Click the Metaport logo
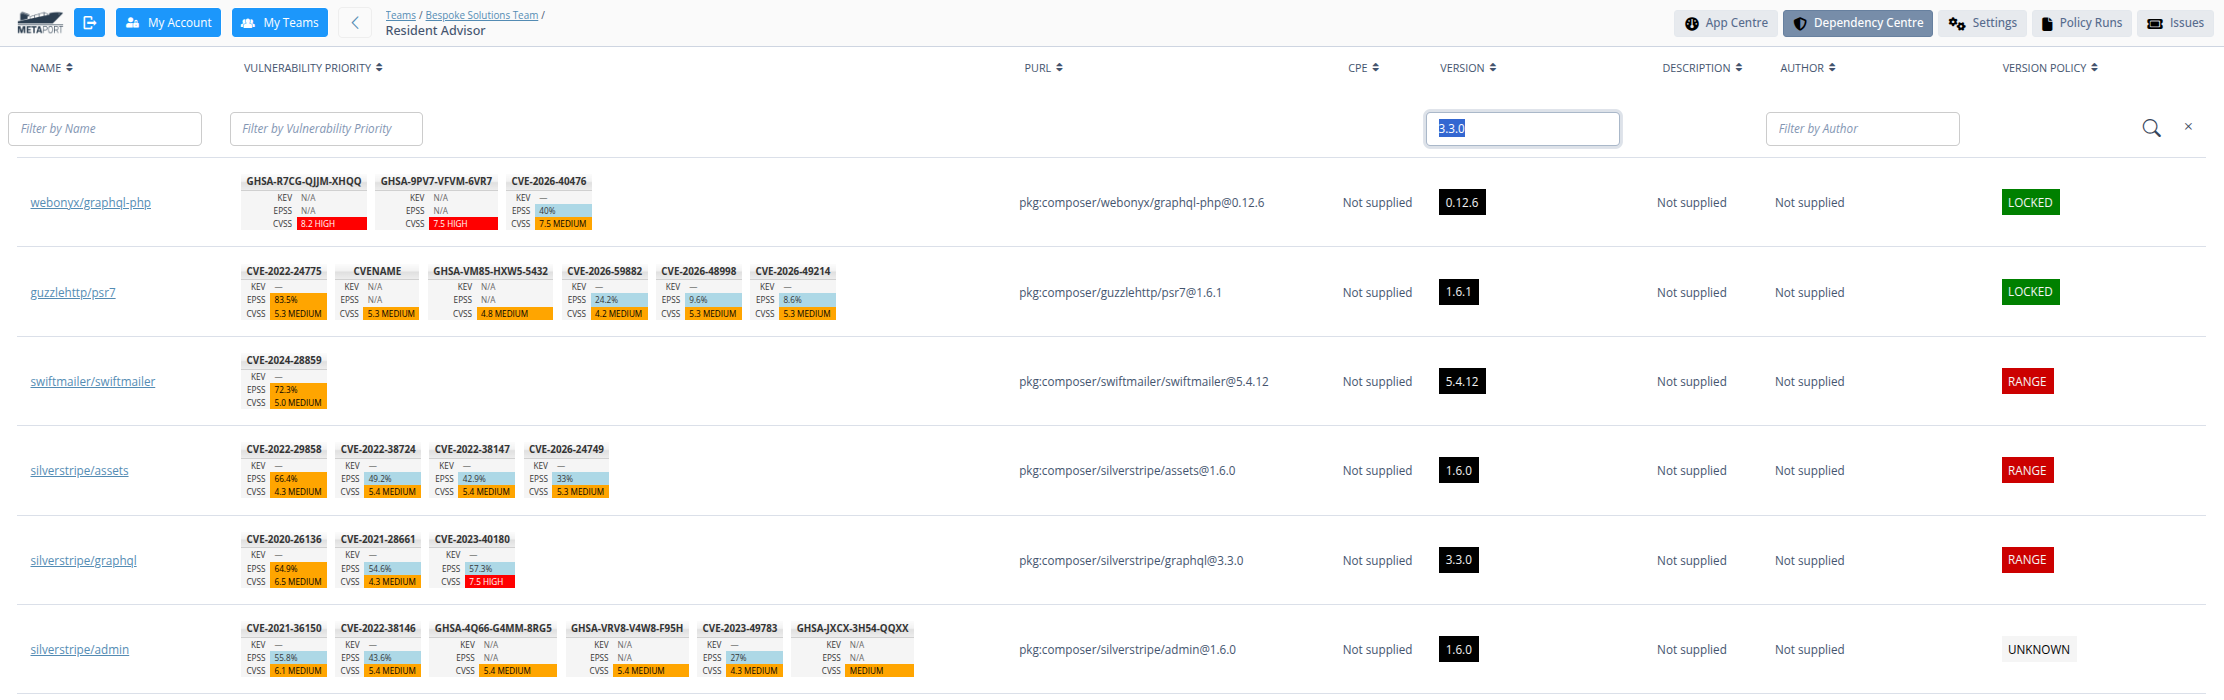Viewport: 2224px width, 700px height. click(x=40, y=23)
